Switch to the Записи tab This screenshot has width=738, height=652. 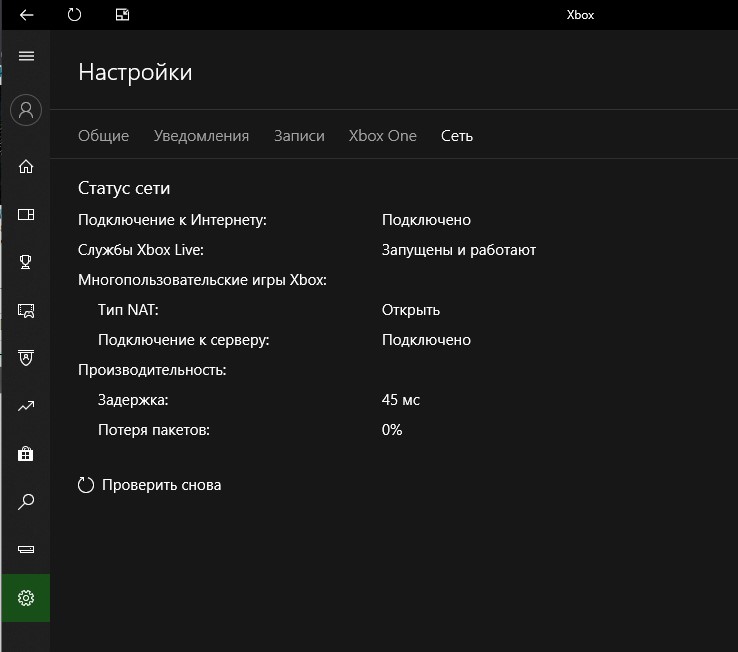point(299,136)
